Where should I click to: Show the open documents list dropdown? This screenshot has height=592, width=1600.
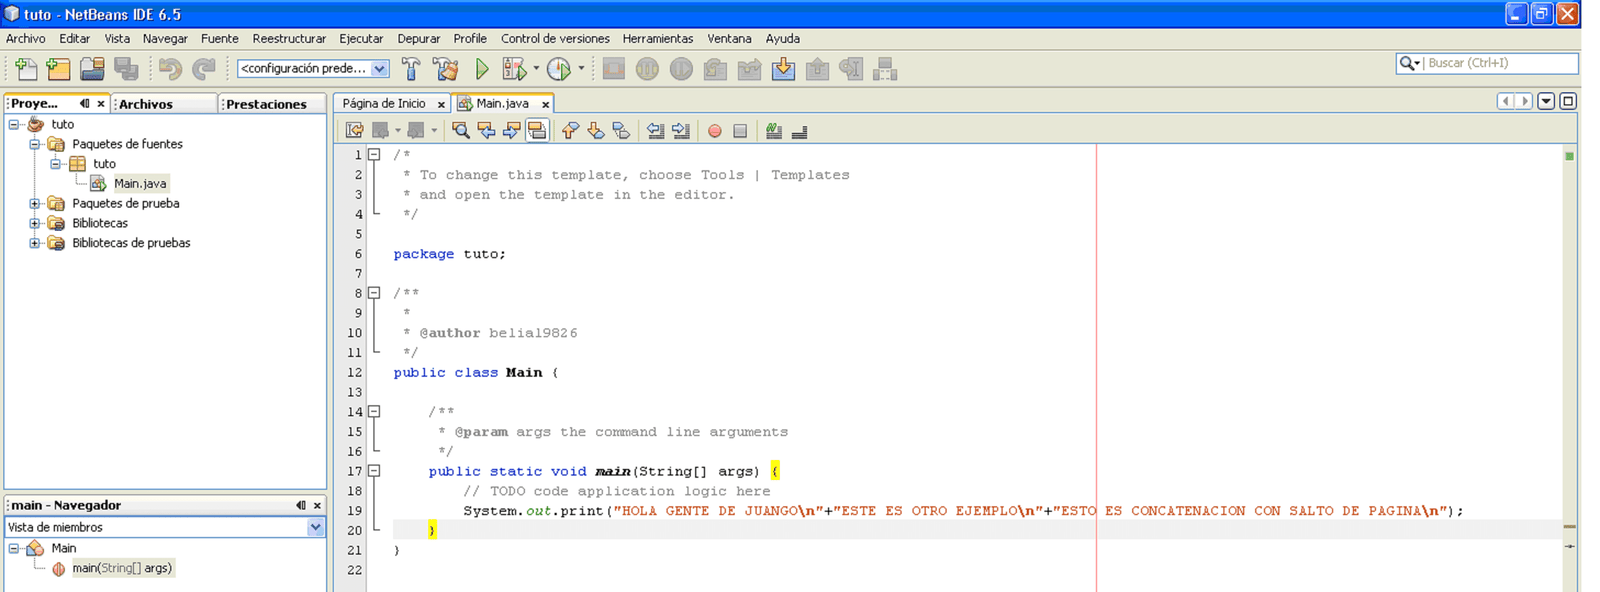1546,101
